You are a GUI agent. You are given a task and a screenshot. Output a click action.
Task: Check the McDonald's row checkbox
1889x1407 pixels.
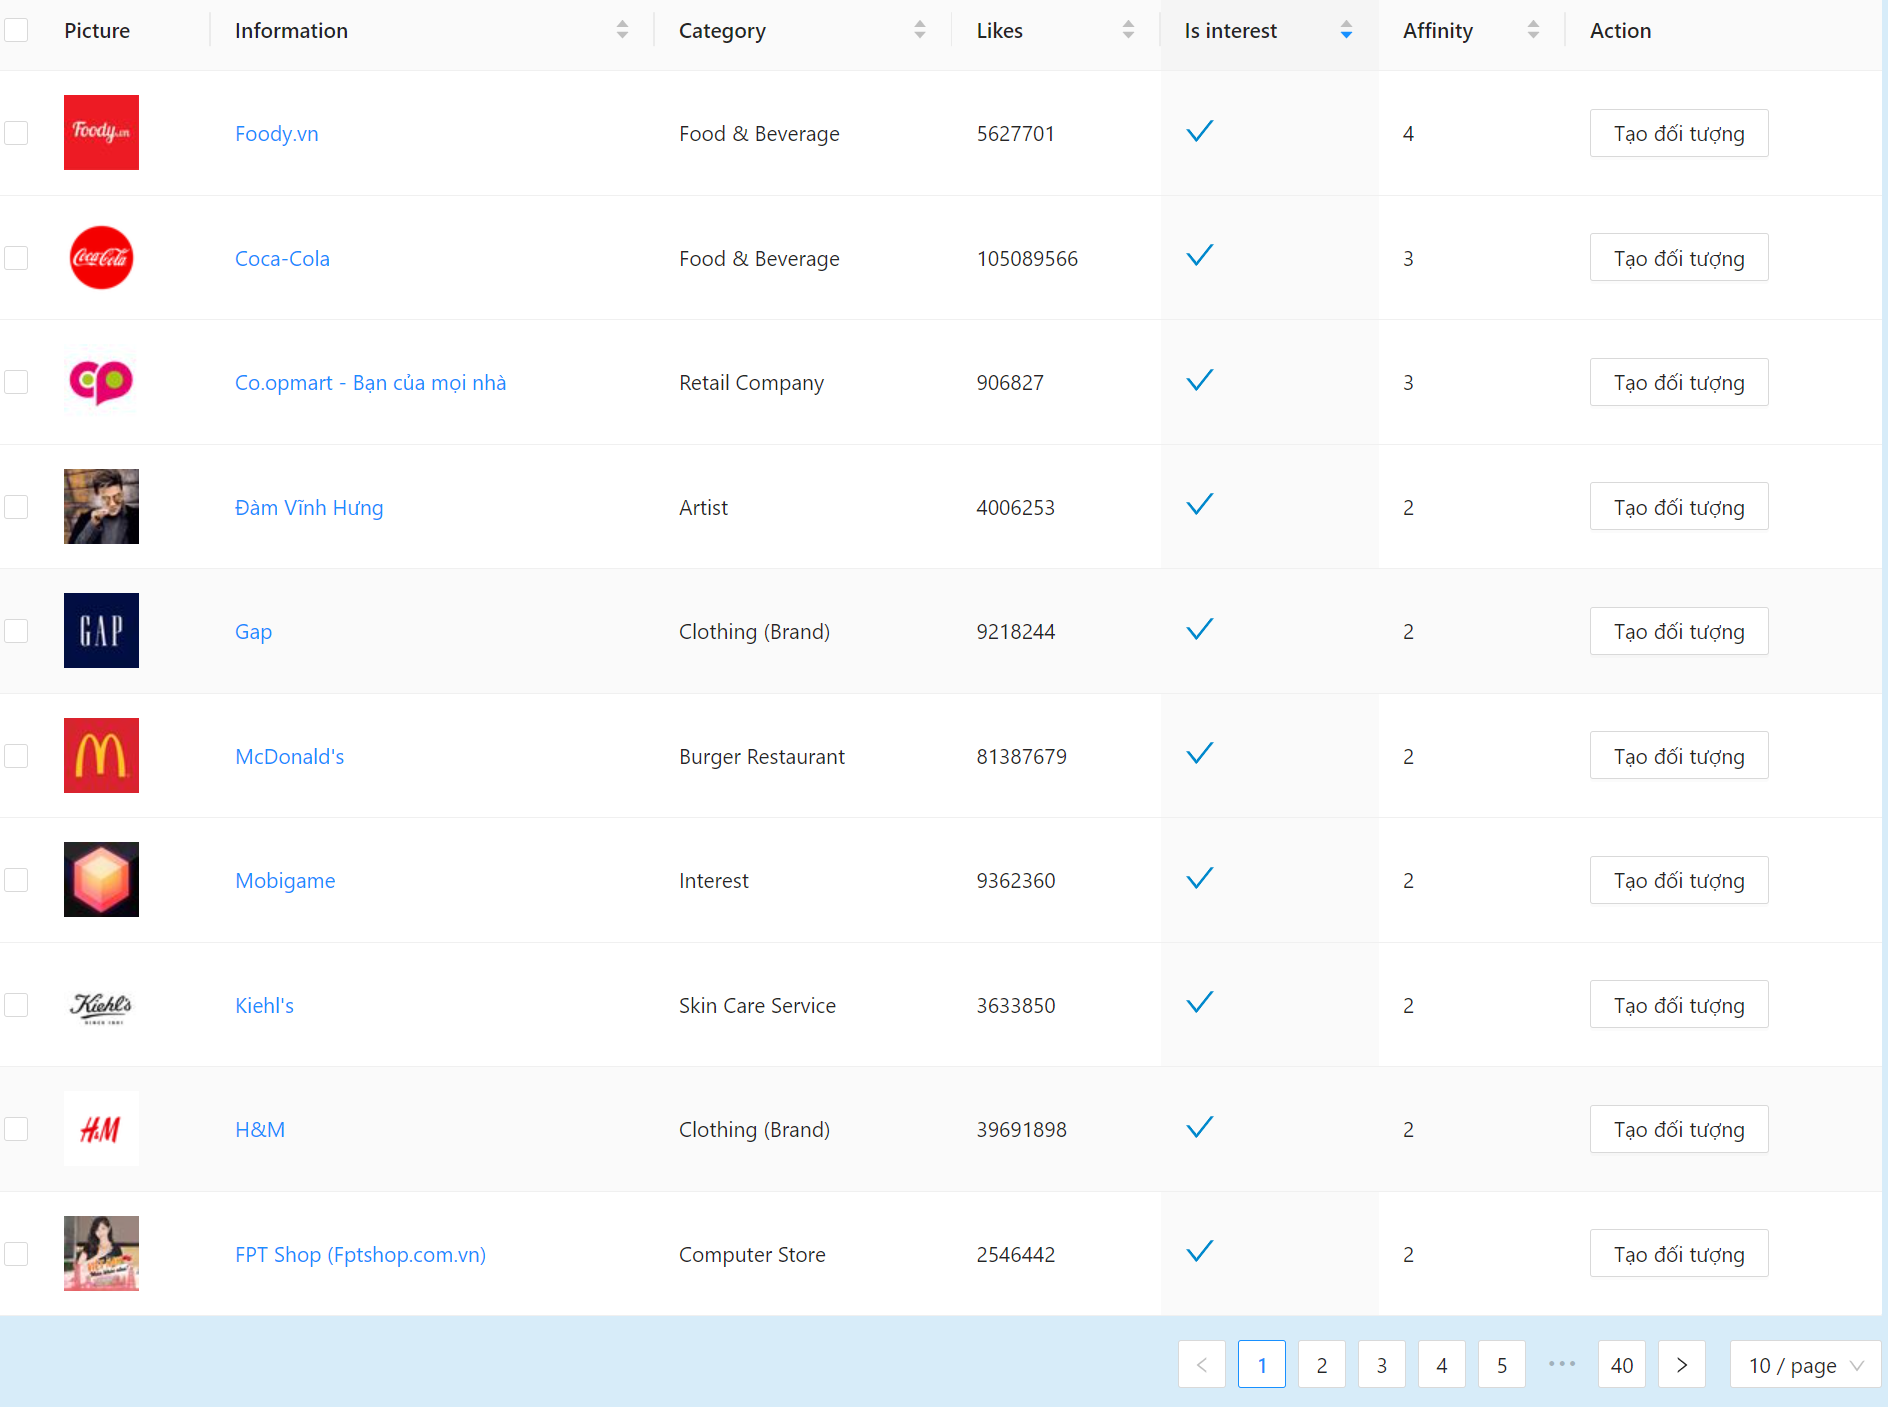[x=16, y=756]
